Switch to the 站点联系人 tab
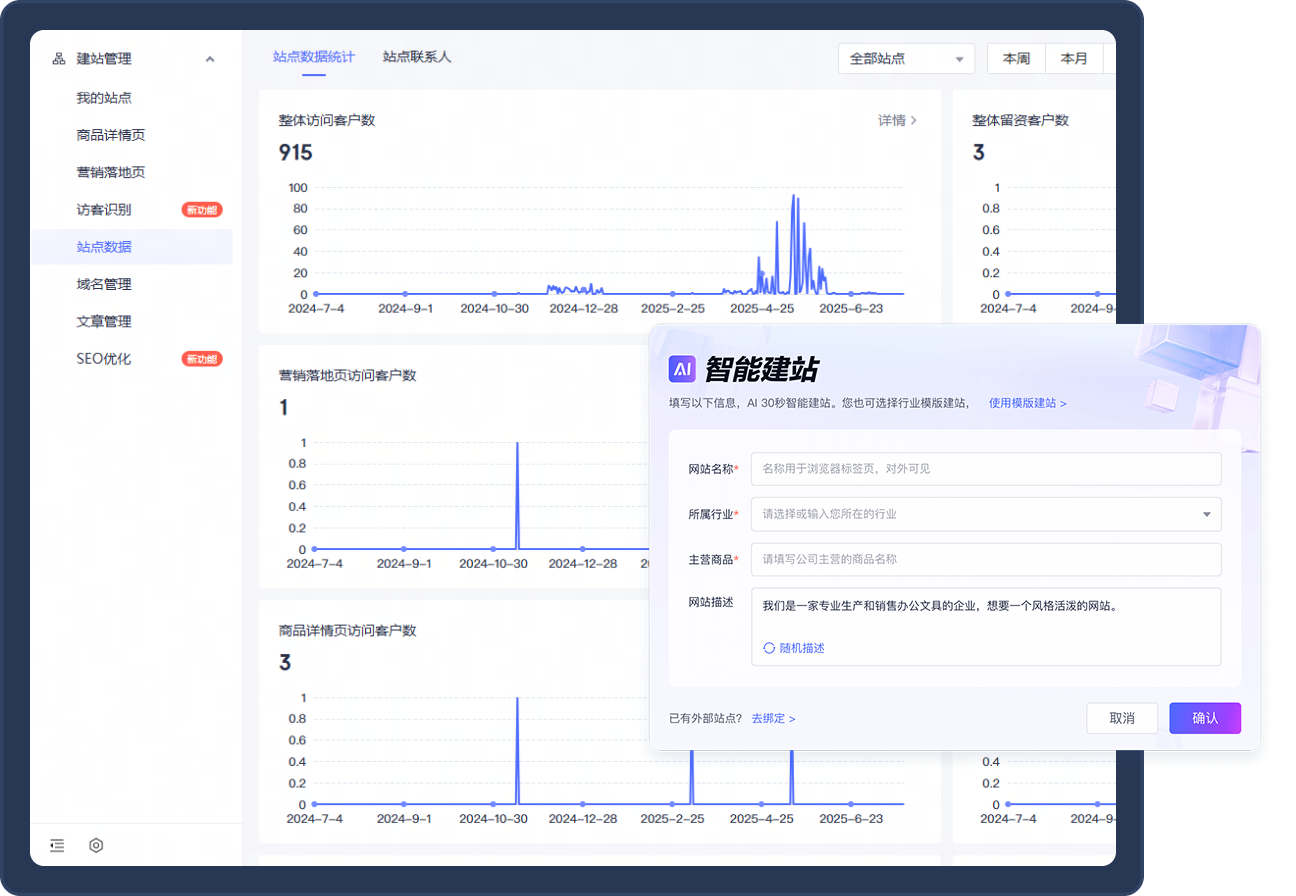The image size is (1296, 896). [417, 57]
